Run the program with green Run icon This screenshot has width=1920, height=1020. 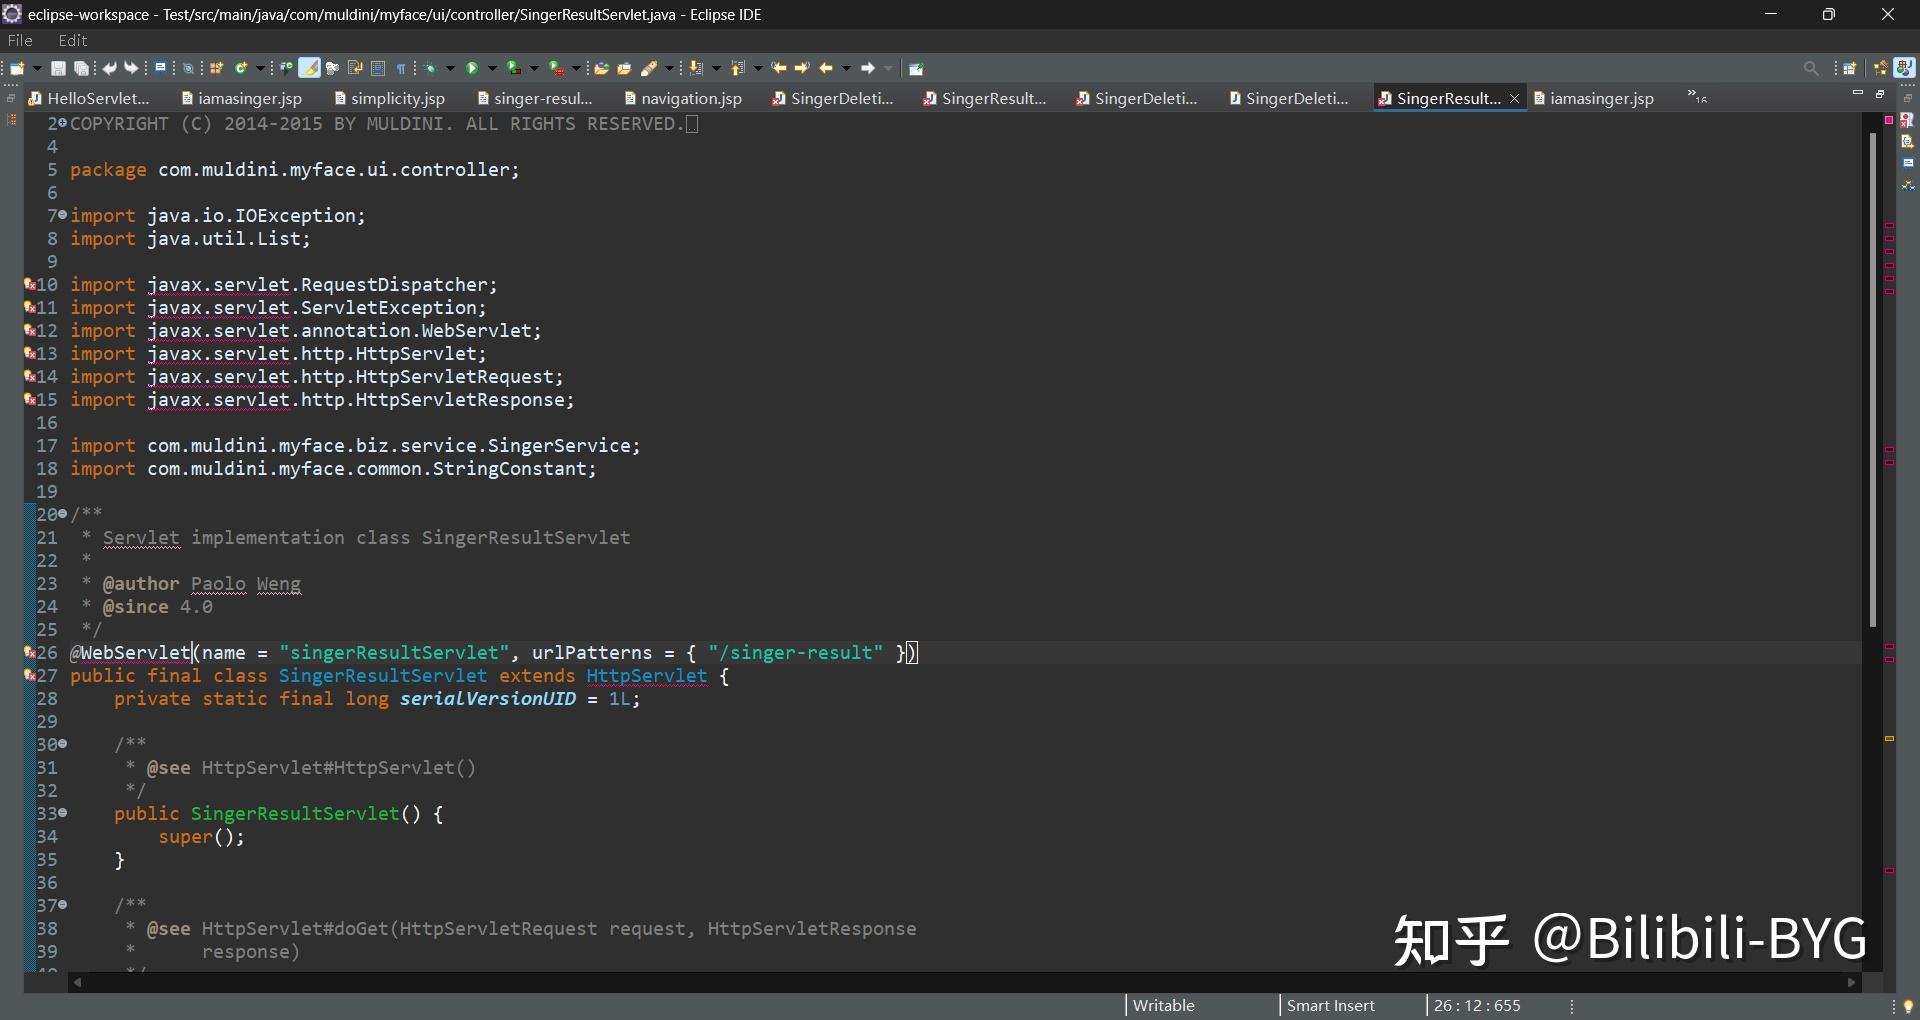coord(472,68)
